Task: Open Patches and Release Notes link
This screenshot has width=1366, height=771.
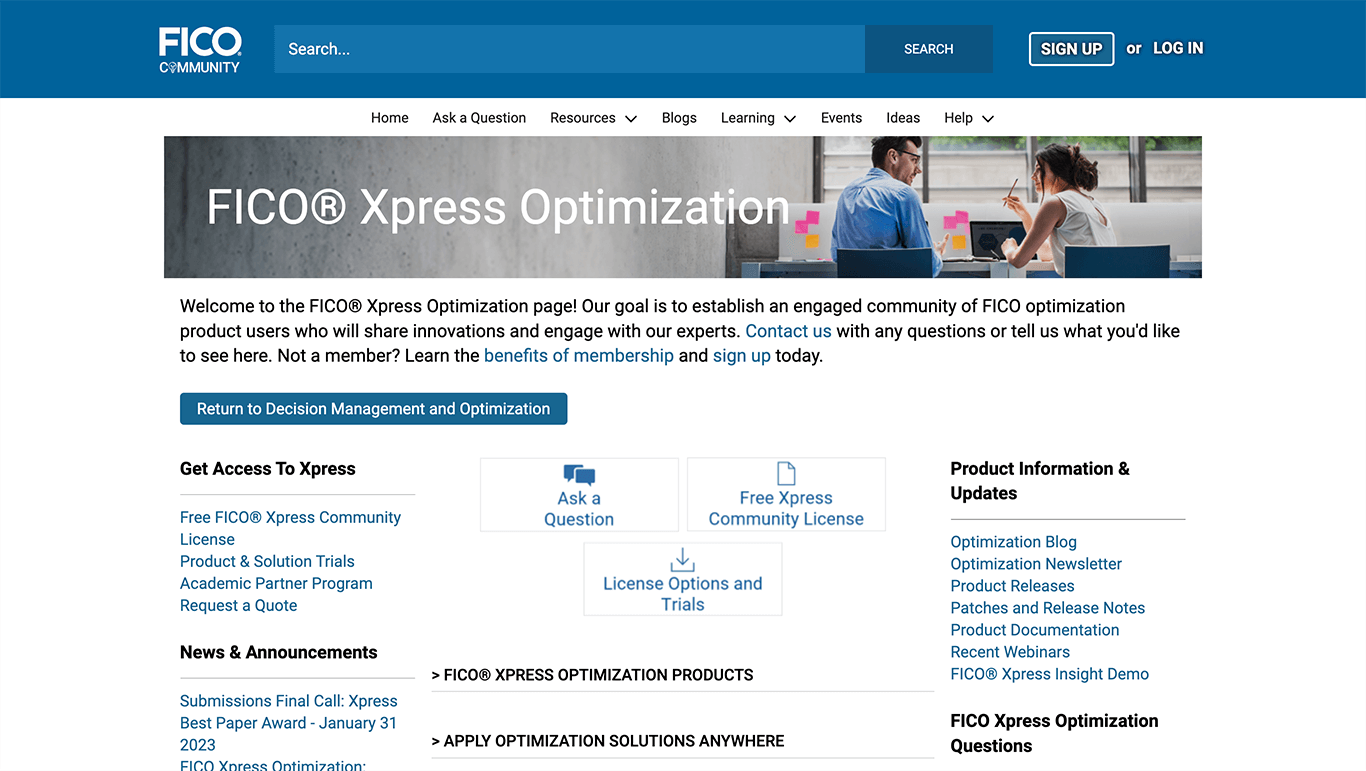Action: click(1048, 608)
